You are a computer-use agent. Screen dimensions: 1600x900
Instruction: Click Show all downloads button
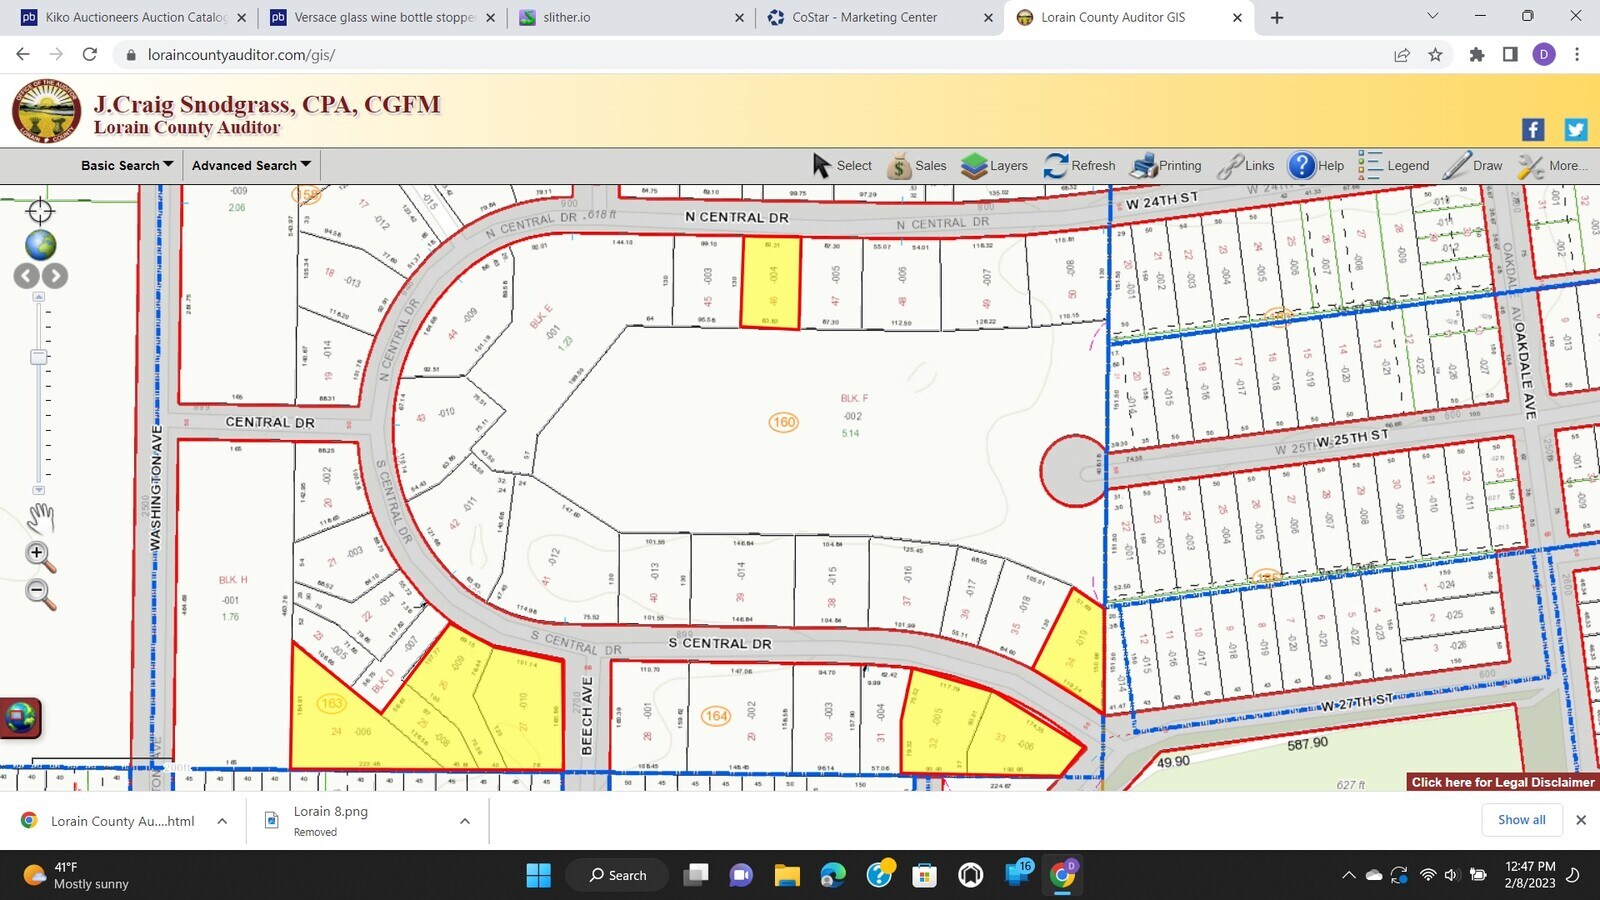(1521, 820)
